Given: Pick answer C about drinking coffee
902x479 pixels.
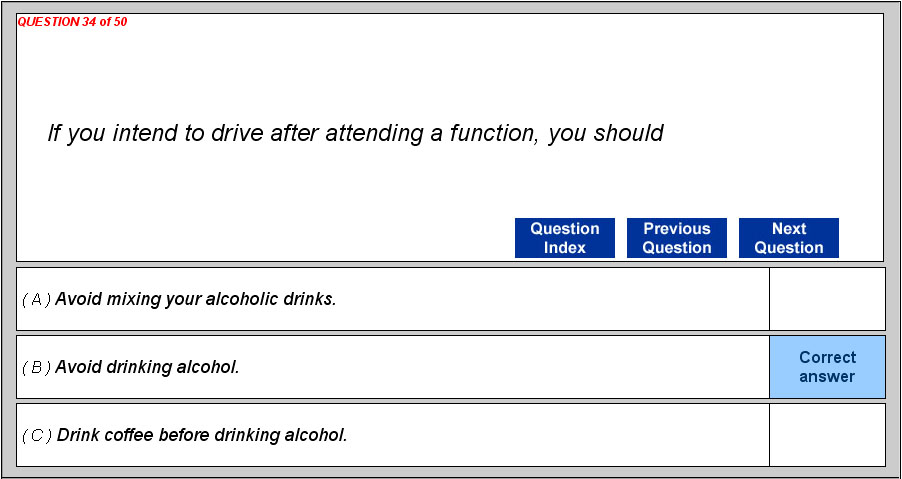Looking at the screenshot, I should (x=202, y=435).
